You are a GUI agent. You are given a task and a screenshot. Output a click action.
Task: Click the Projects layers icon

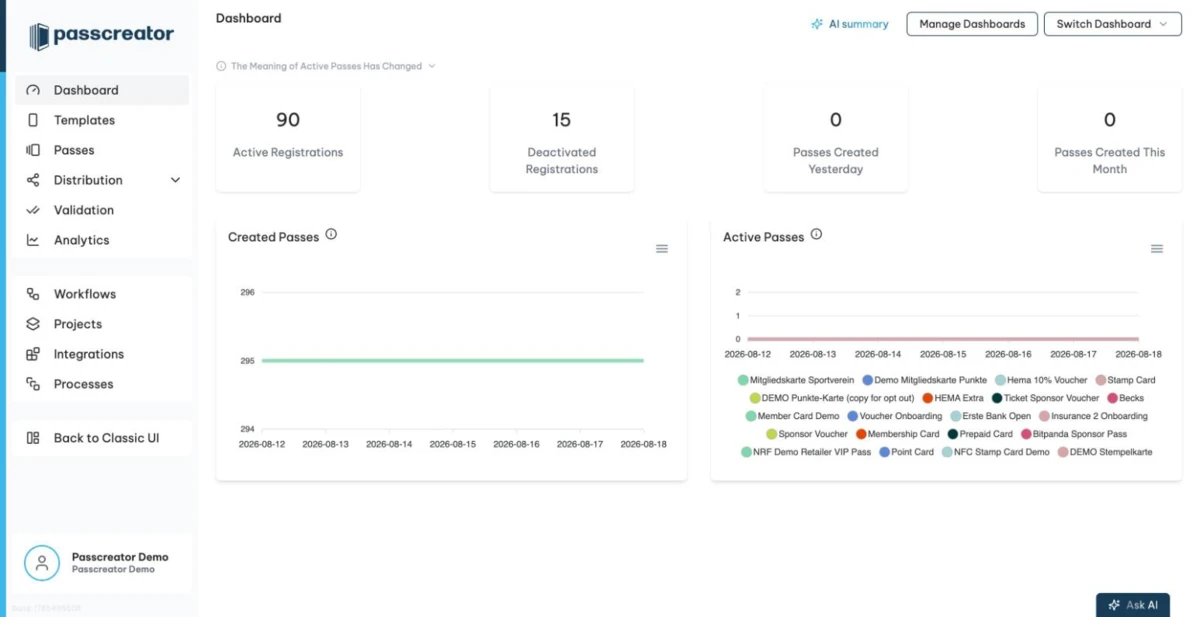[33, 324]
